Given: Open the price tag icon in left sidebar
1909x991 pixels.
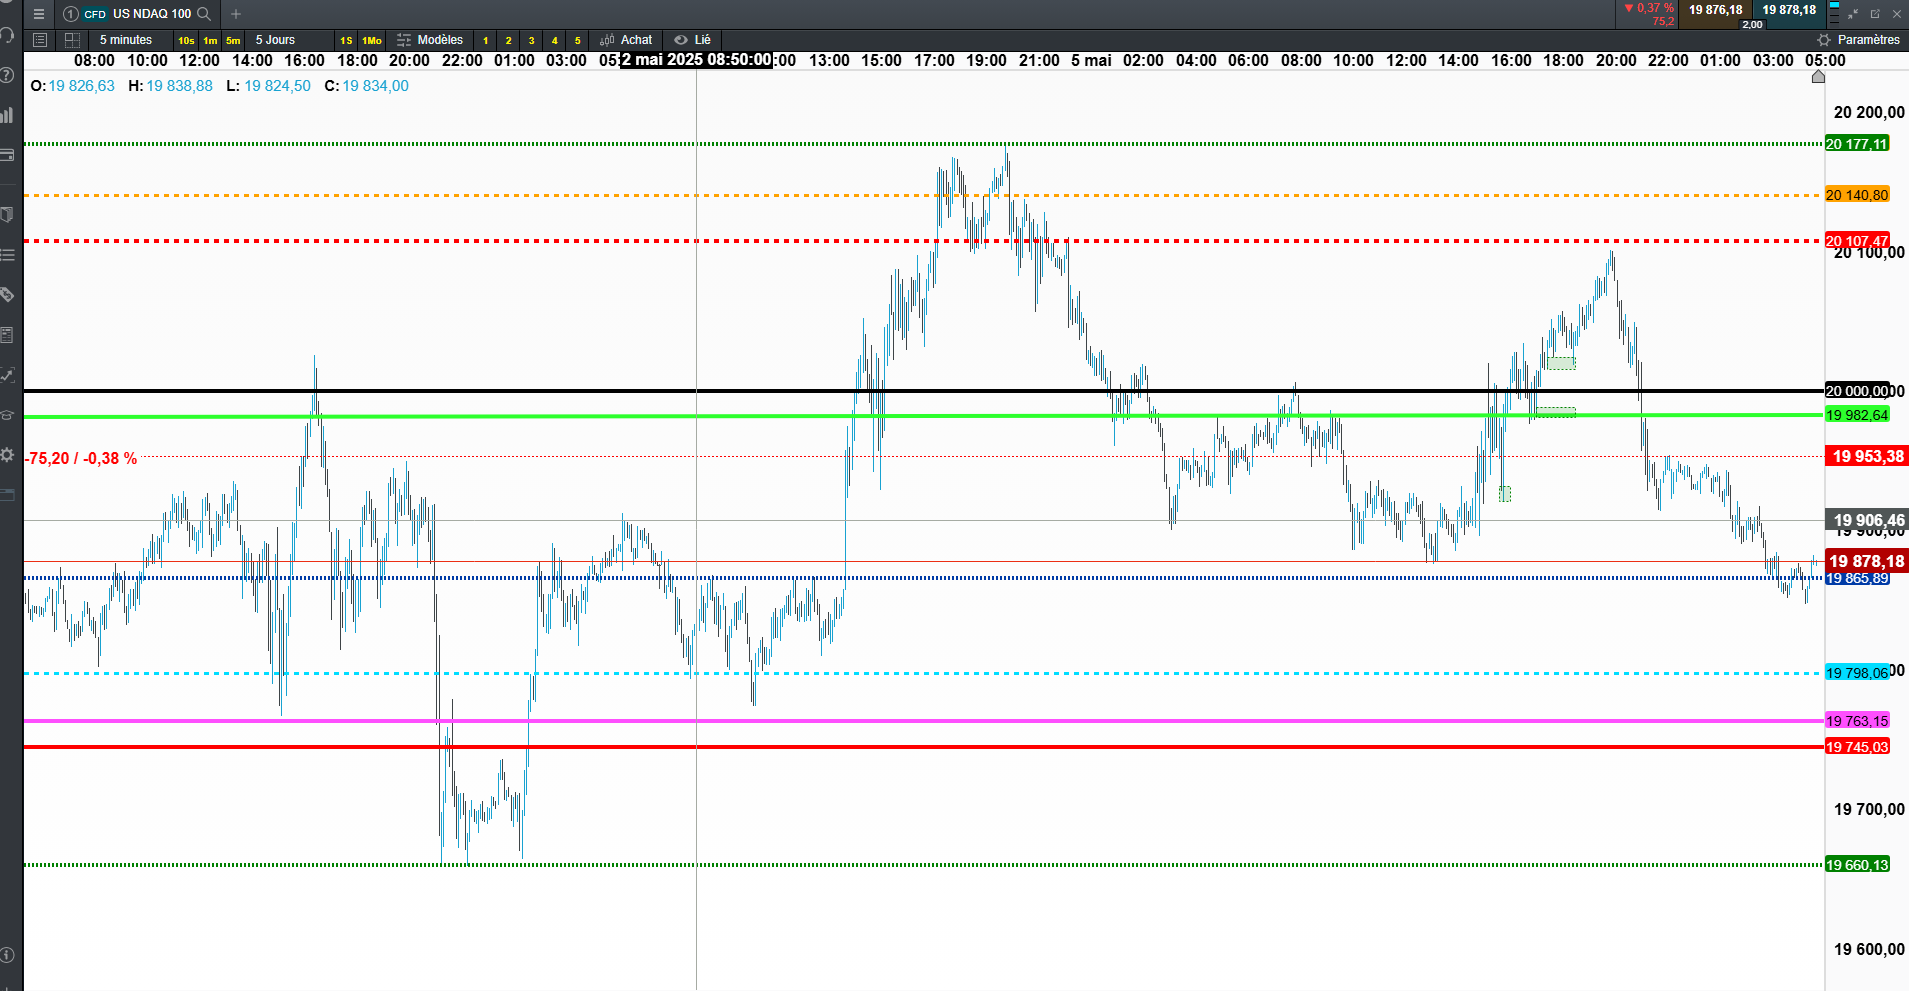Looking at the screenshot, I should pos(7,295).
